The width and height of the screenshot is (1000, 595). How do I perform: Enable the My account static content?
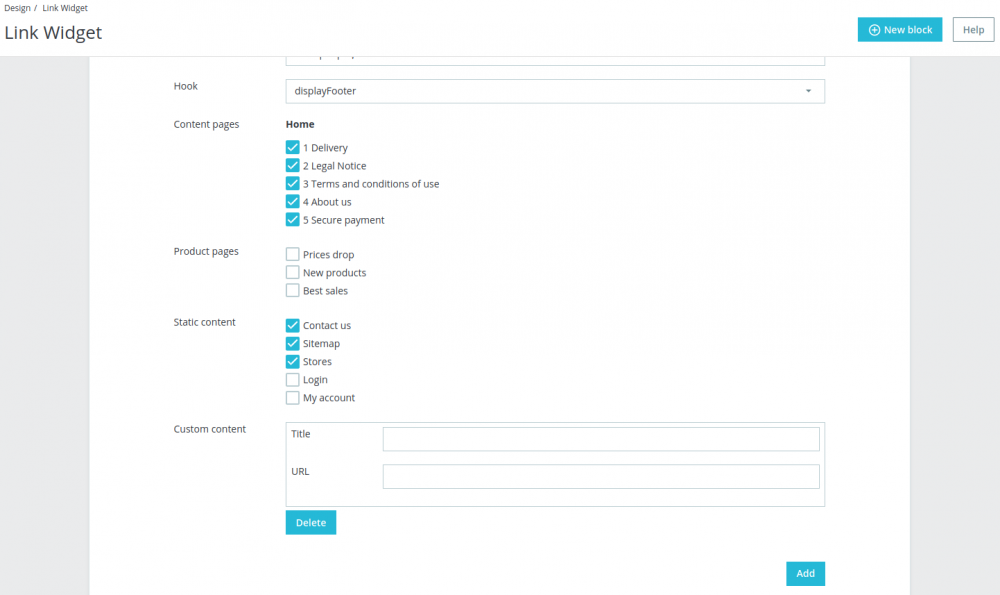(x=292, y=397)
